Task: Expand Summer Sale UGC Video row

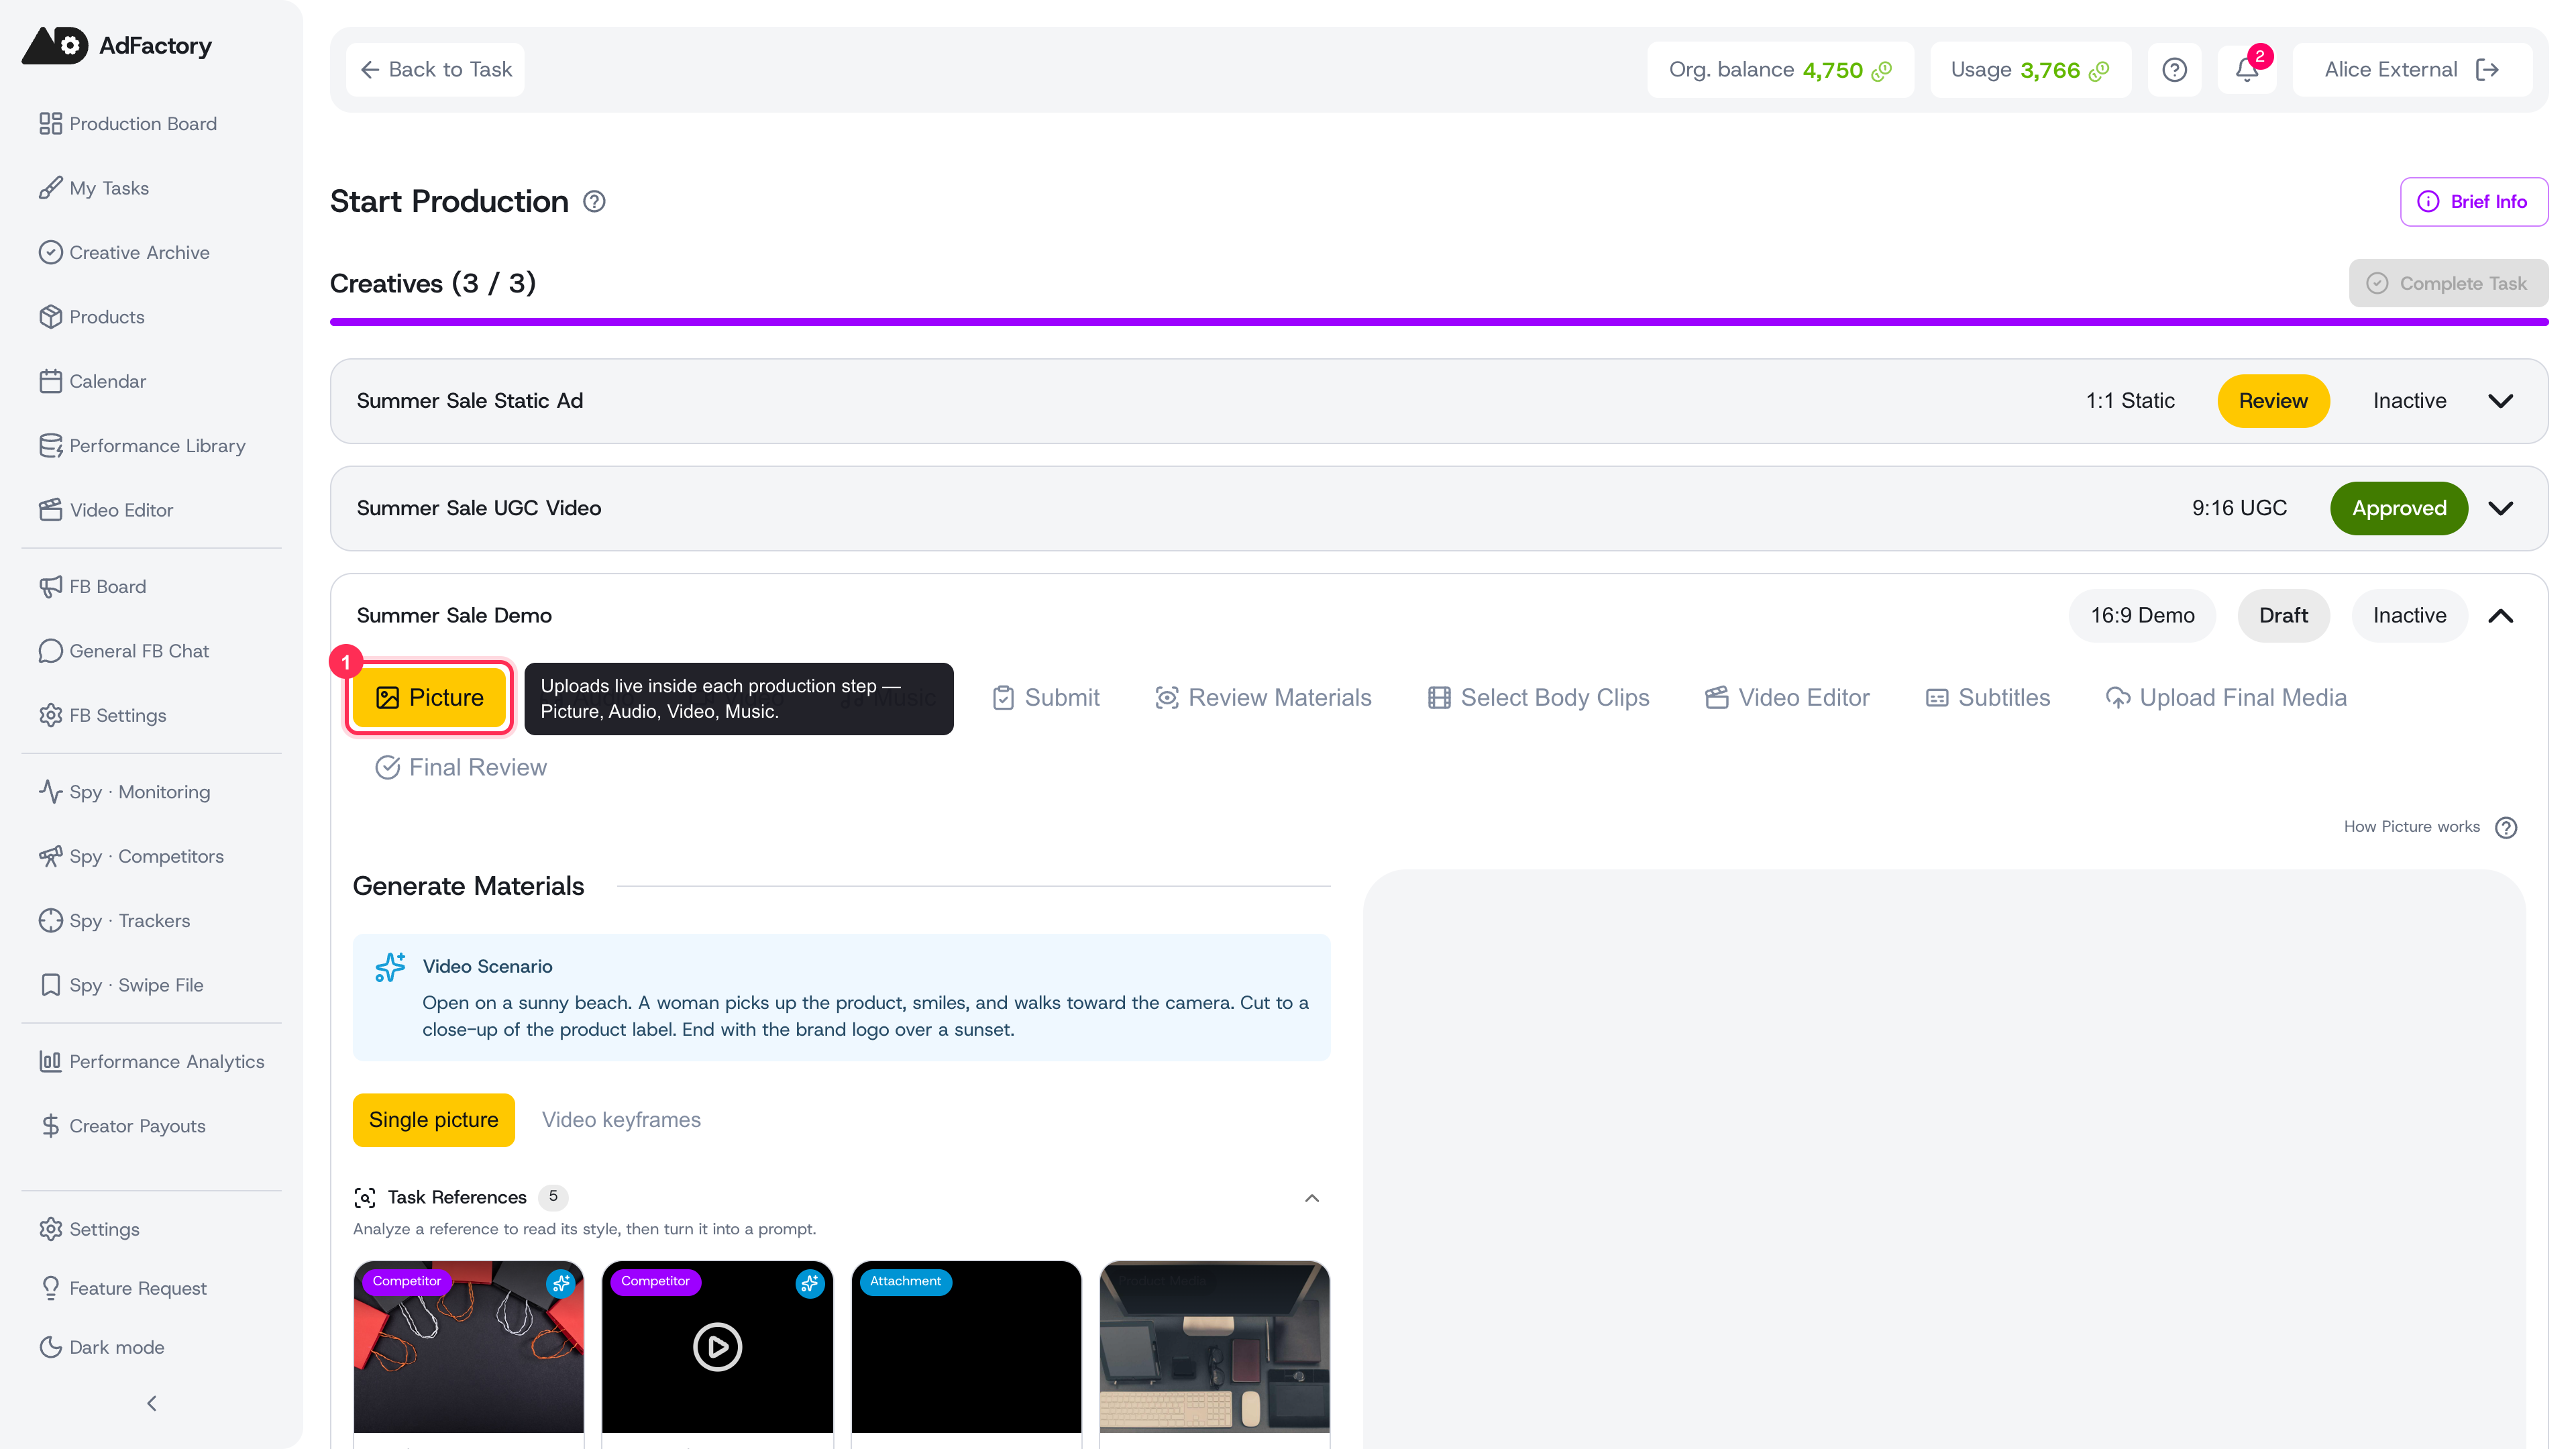Action: [x=2501, y=509]
